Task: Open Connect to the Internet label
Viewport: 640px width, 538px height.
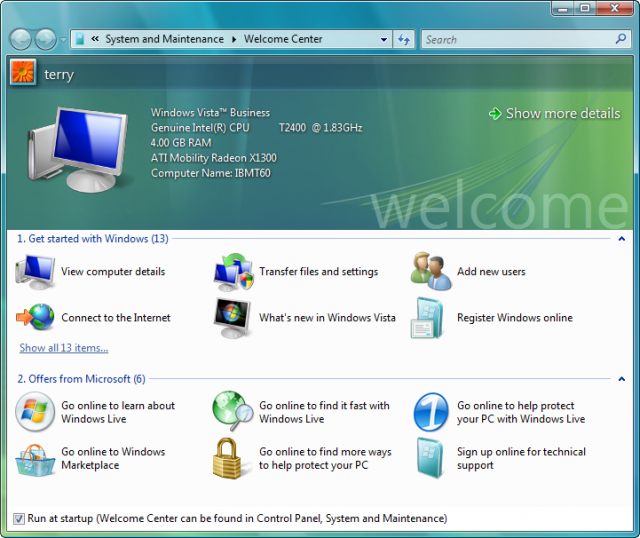Action: (116, 318)
